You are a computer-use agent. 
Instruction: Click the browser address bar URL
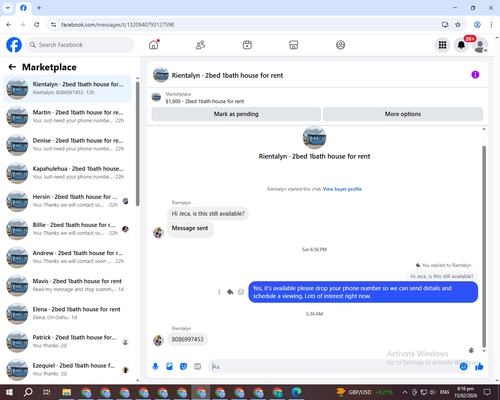(x=117, y=25)
